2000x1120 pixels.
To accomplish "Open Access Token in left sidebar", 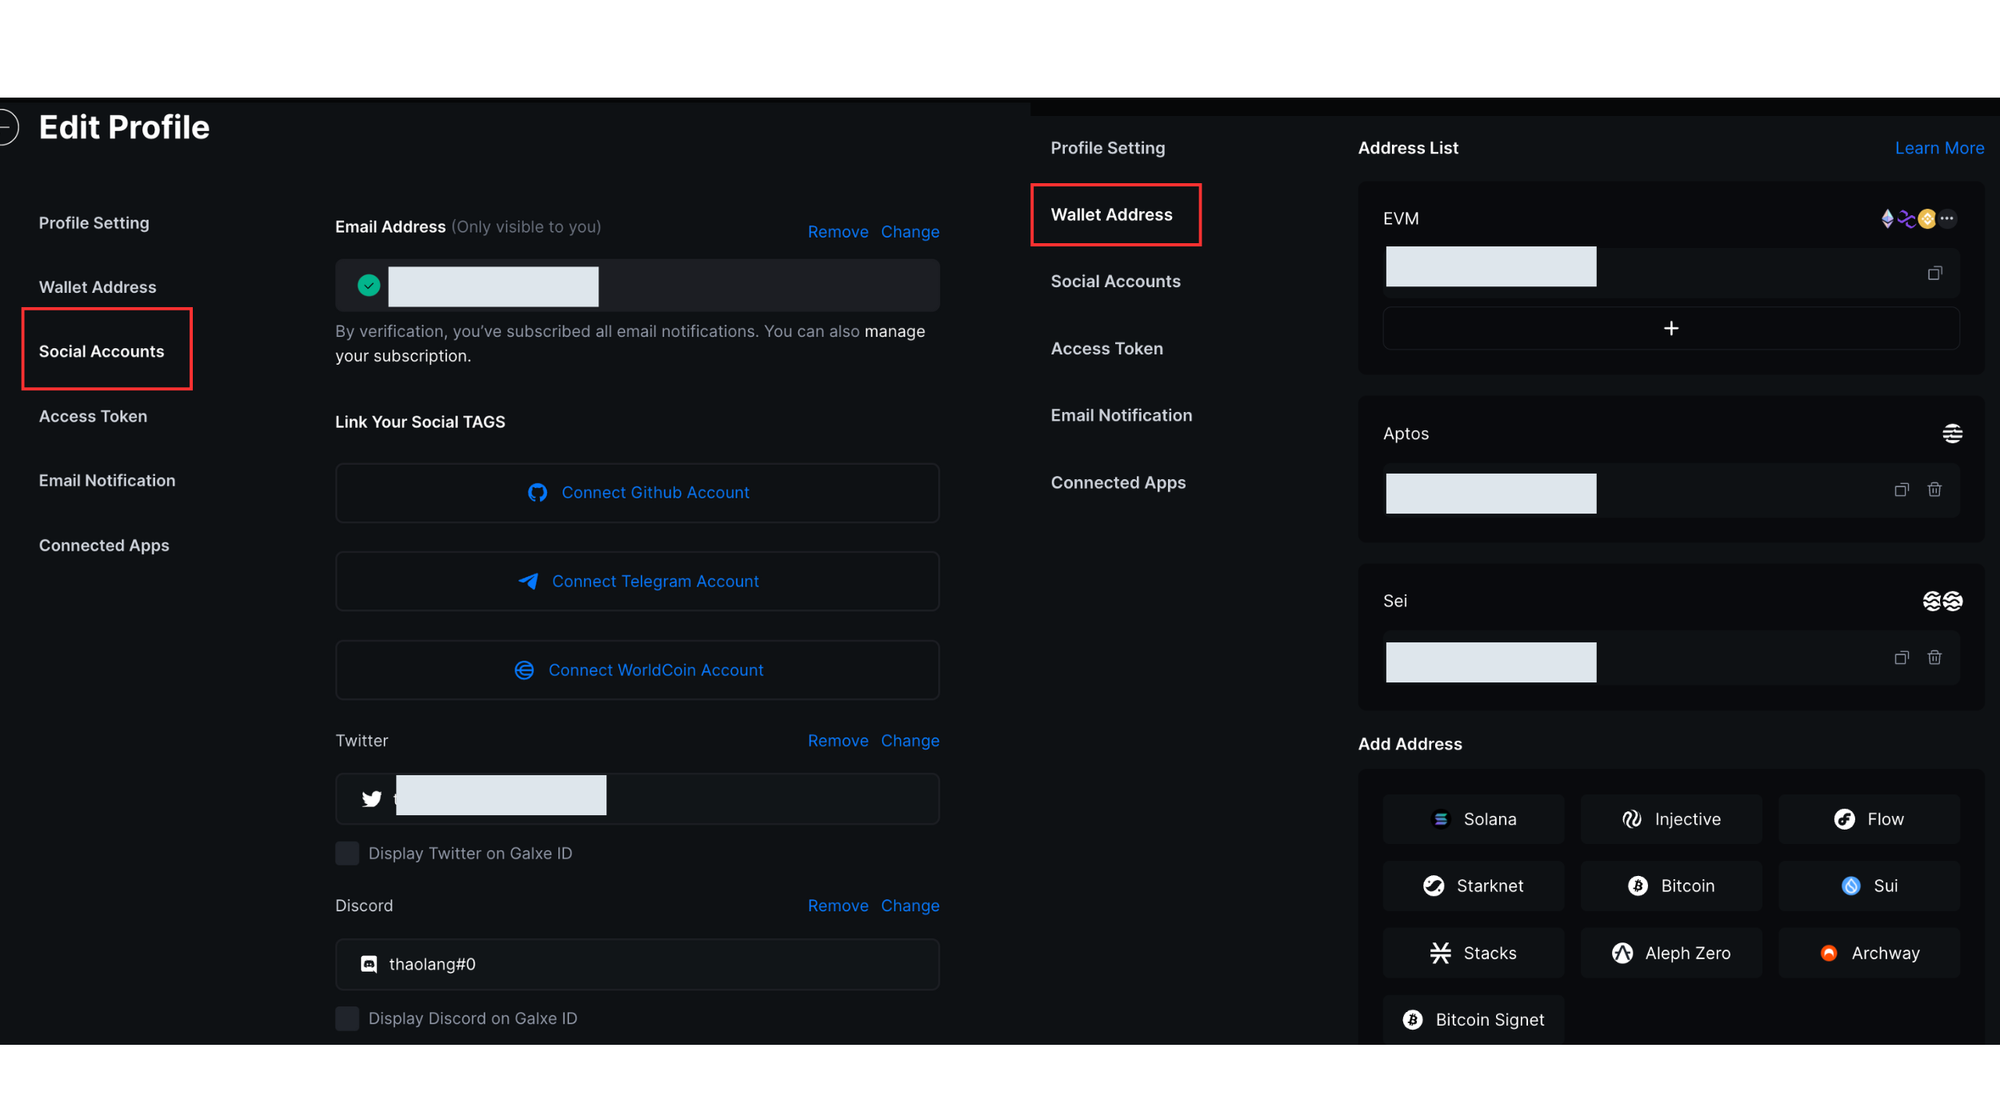I will (93, 416).
